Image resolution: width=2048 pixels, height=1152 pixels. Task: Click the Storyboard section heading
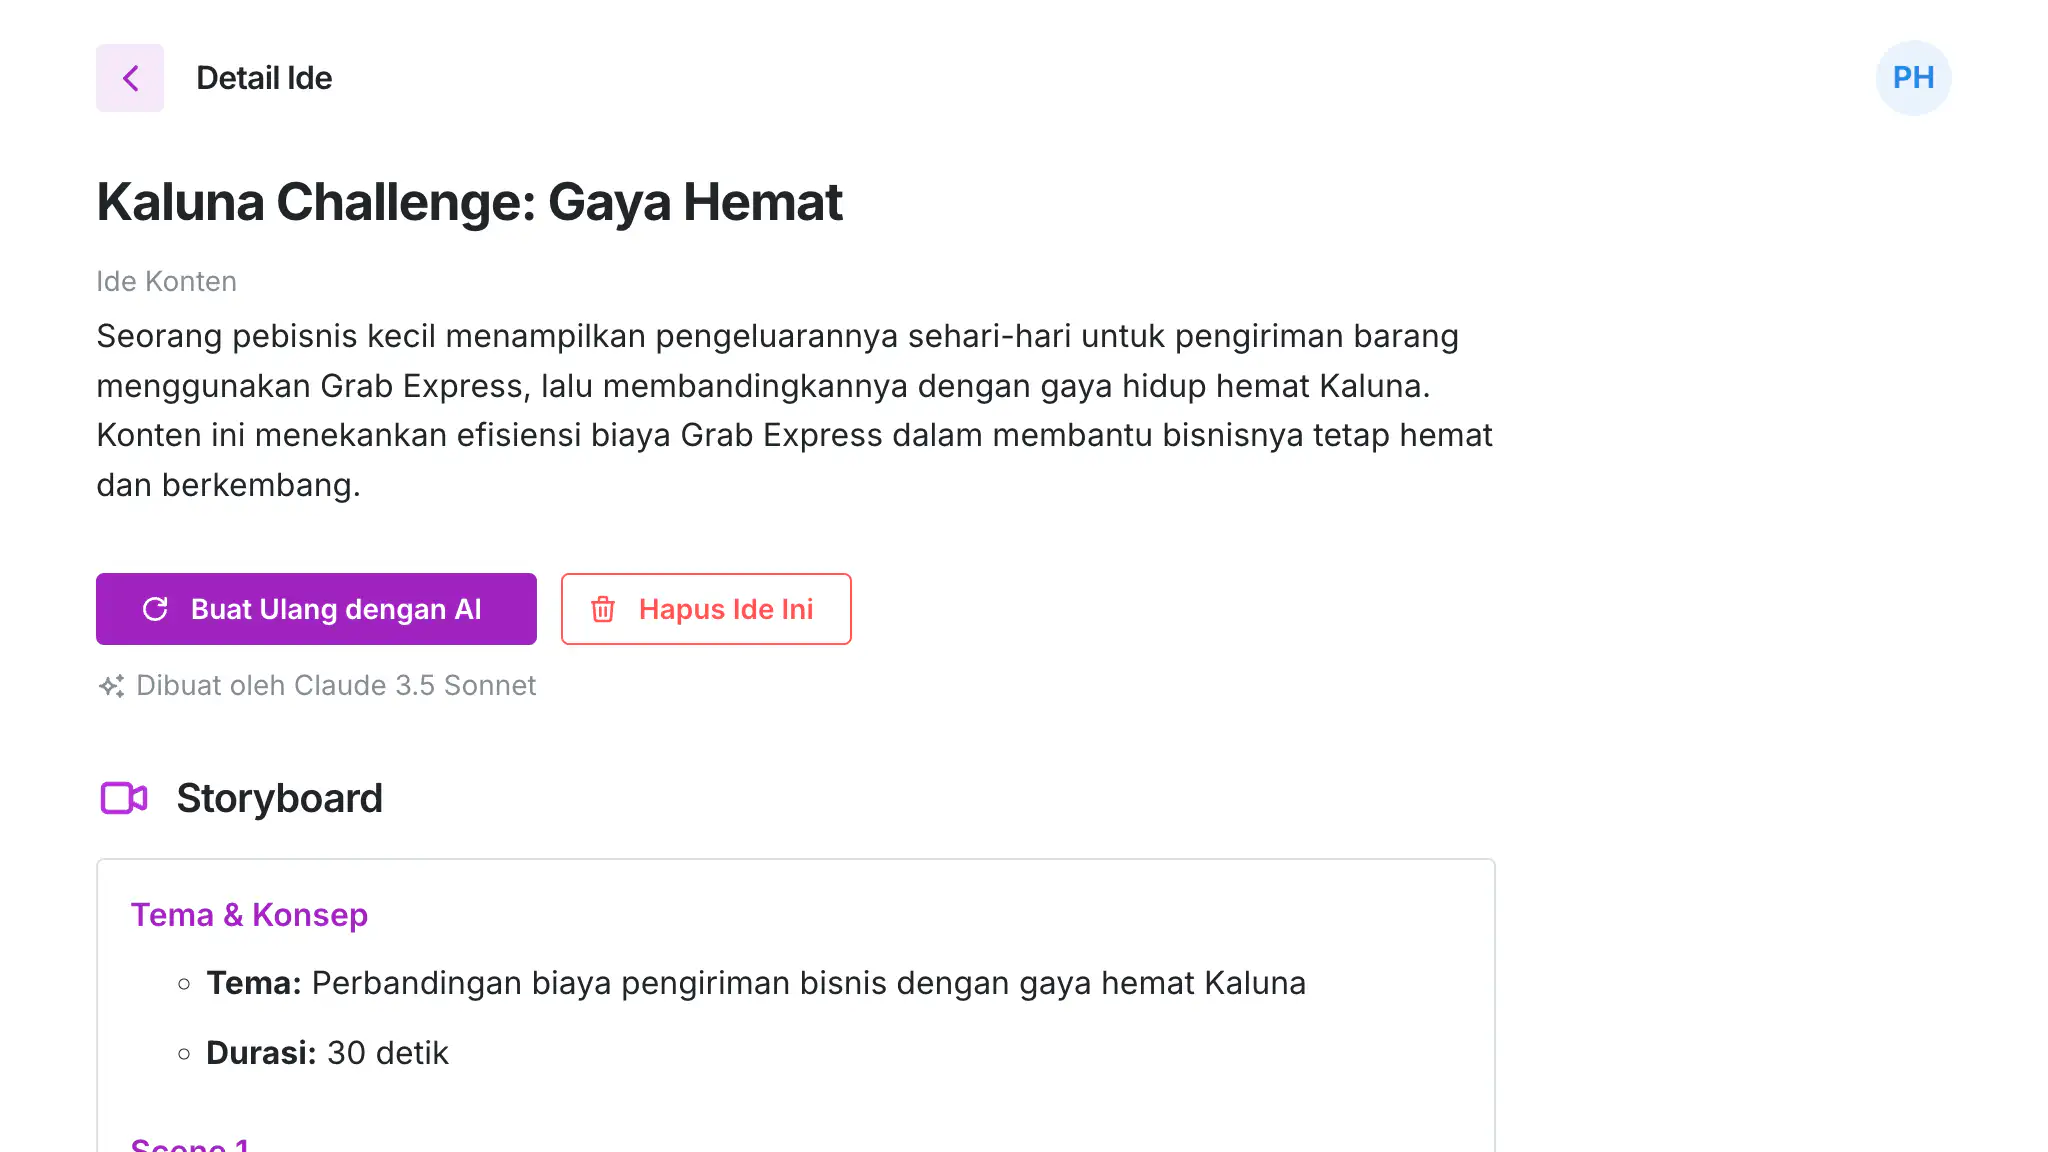[279, 798]
